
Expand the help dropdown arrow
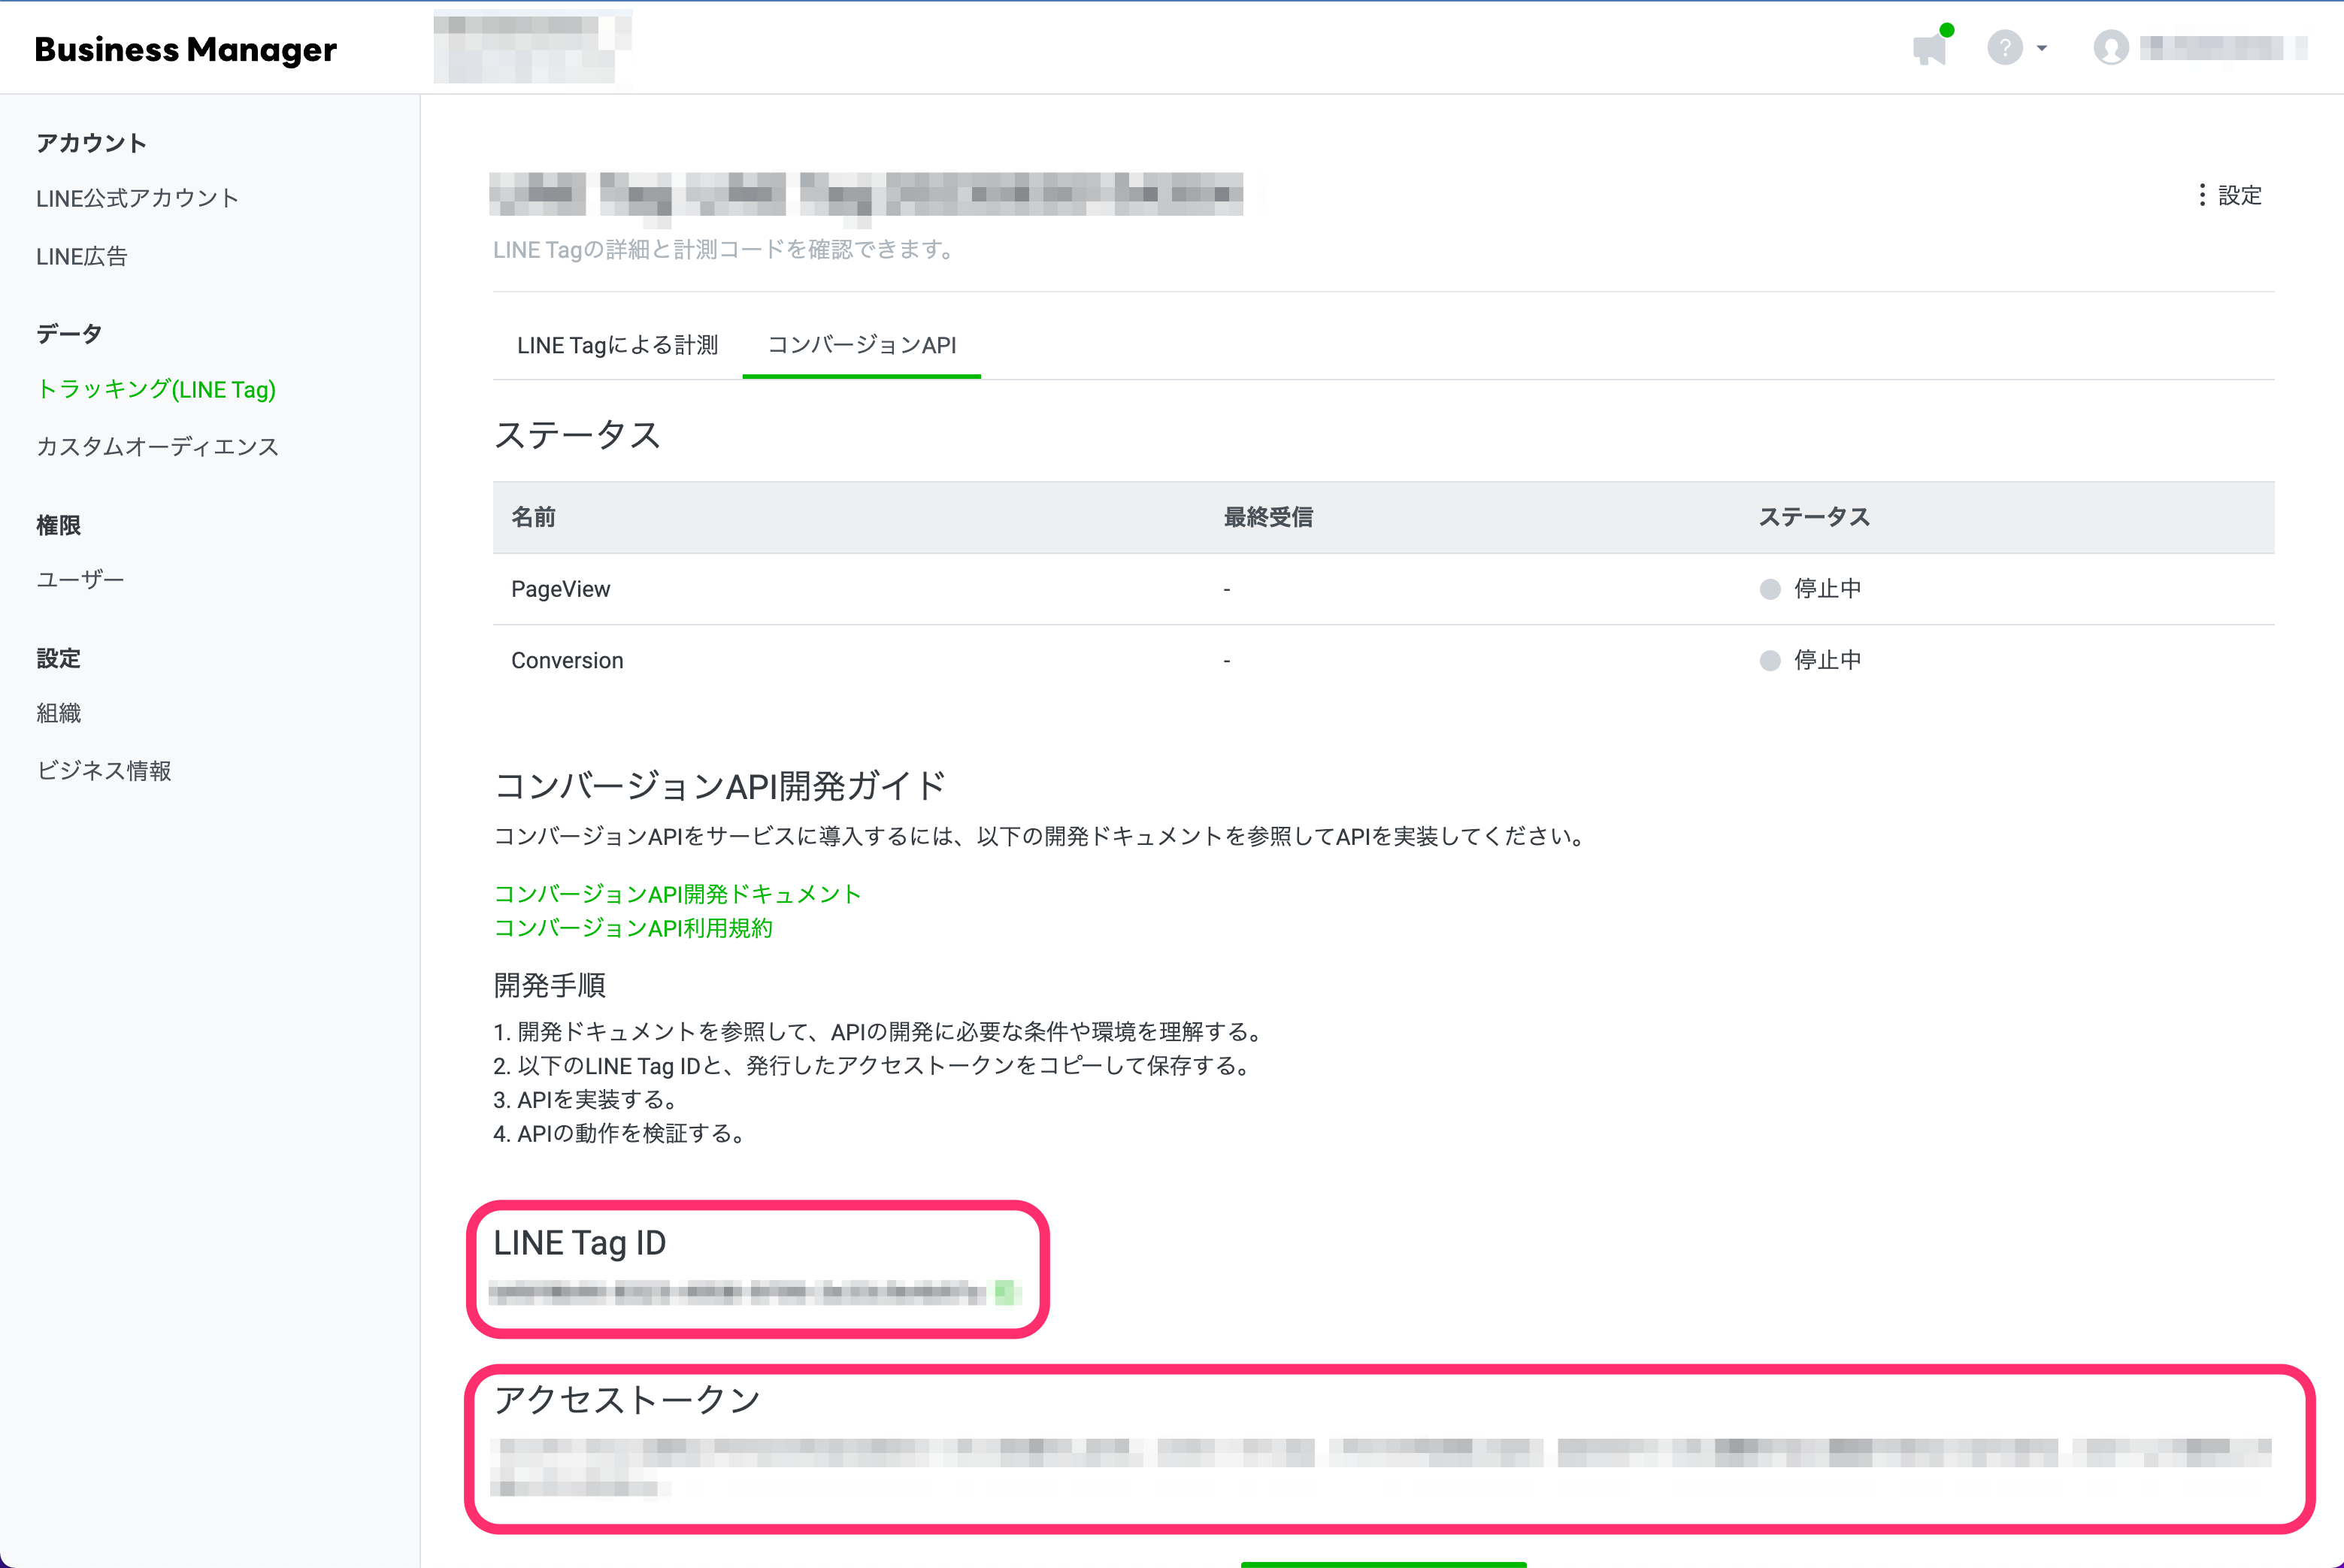pos(2042,48)
